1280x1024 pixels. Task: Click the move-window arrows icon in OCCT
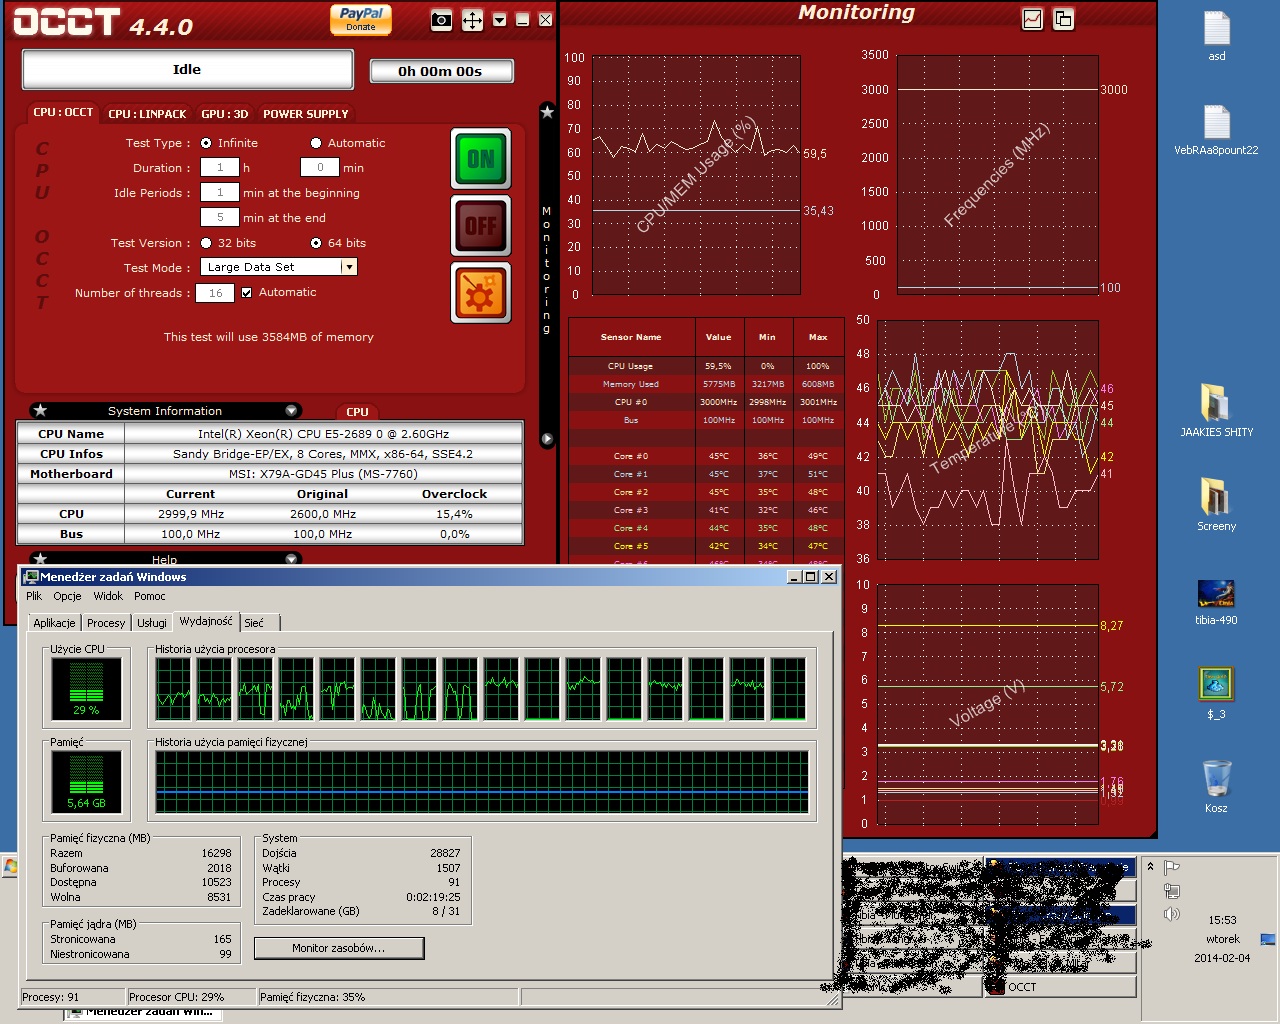tap(472, 20)
